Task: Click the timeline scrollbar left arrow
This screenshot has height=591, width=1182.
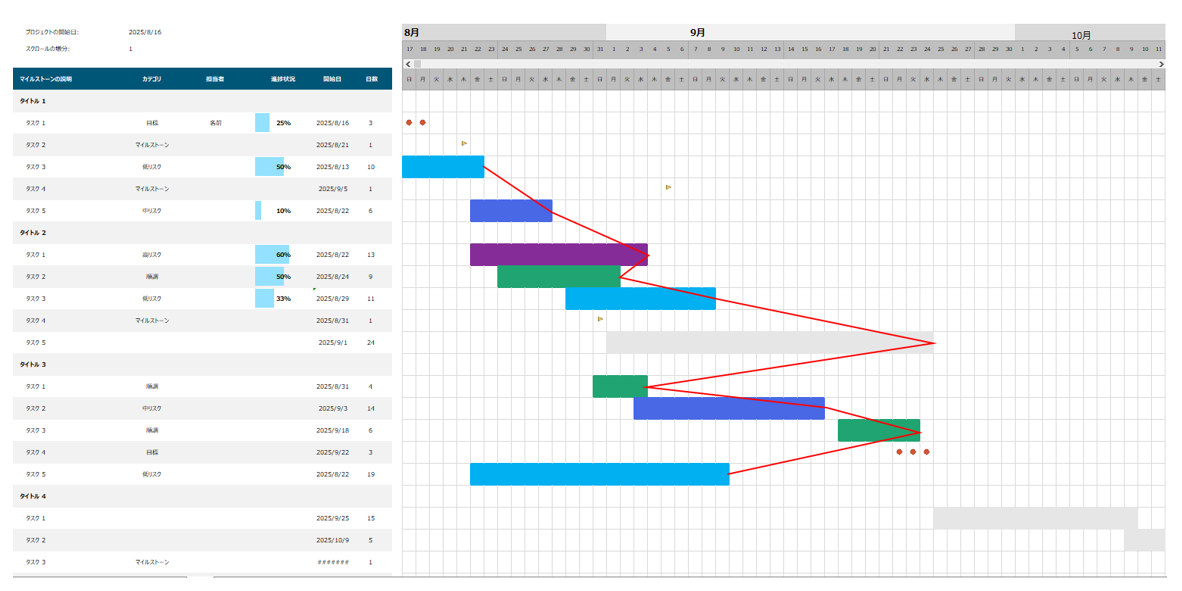Action: [408, 64]
